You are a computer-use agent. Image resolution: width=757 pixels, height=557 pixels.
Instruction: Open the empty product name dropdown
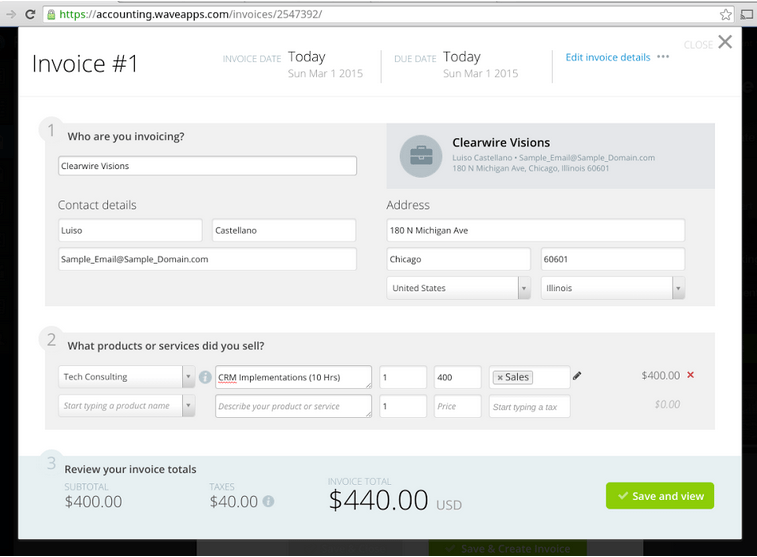pyautogui.click(x=126, y=406)
